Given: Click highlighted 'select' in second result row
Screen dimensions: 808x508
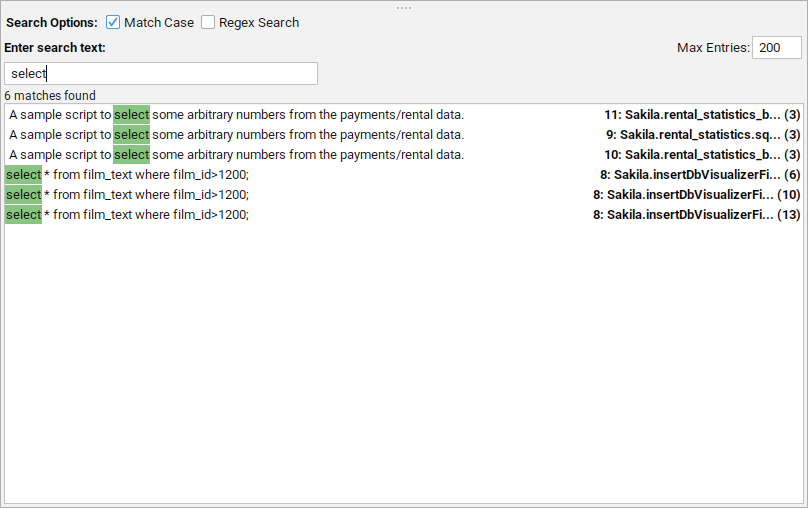Looking at the screenshot, I should coord(131,135).
